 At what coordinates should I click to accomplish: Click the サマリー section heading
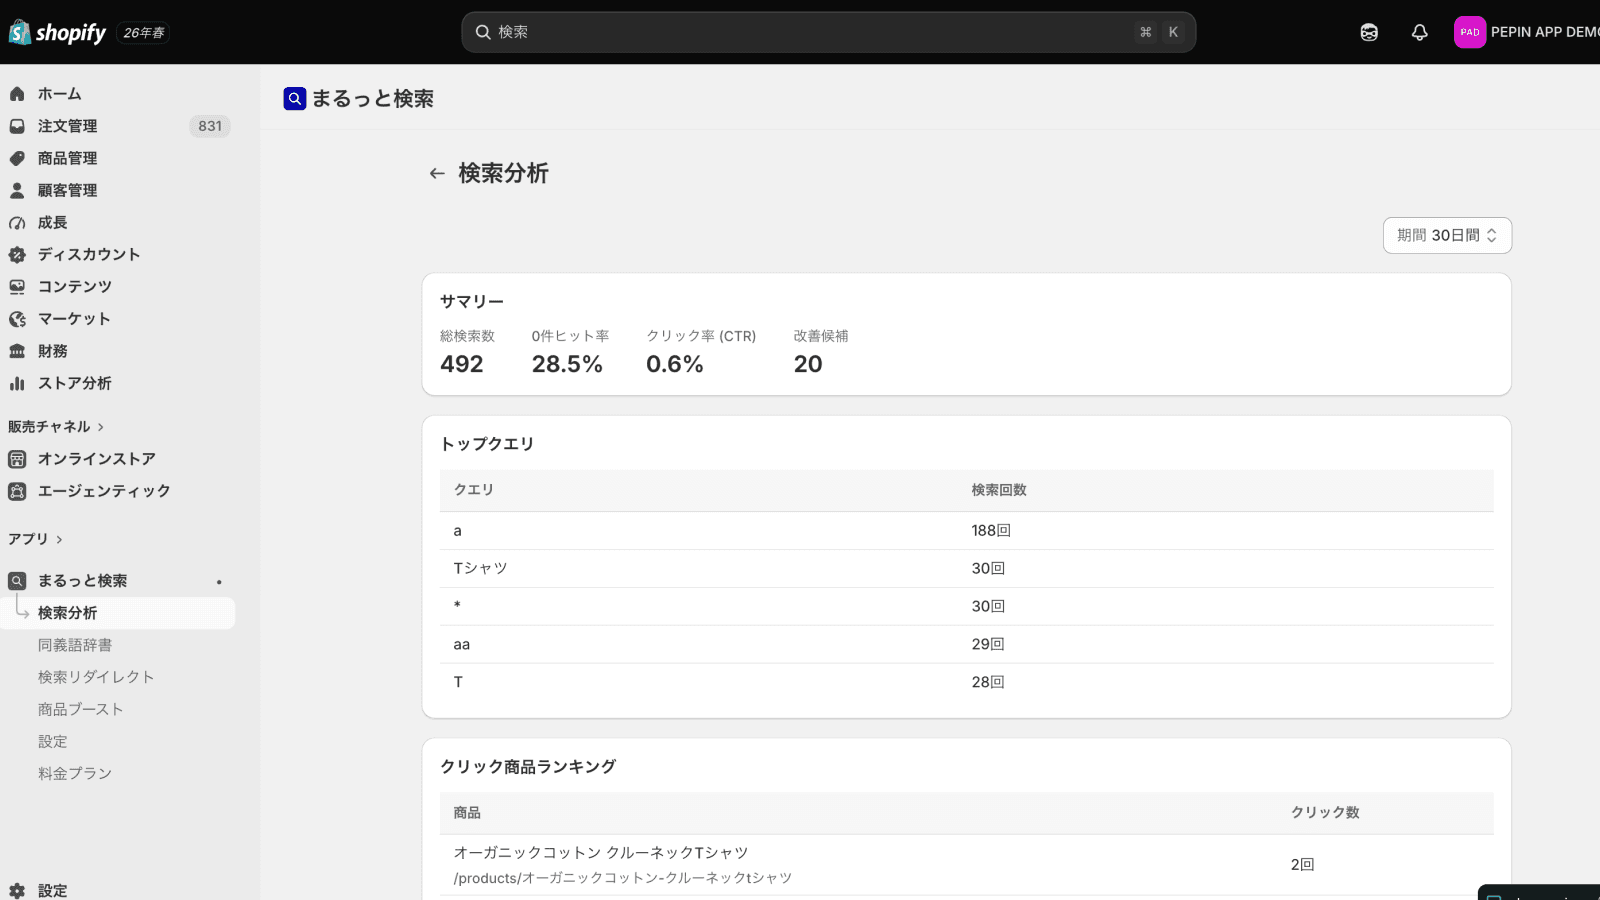click(472, 302)
